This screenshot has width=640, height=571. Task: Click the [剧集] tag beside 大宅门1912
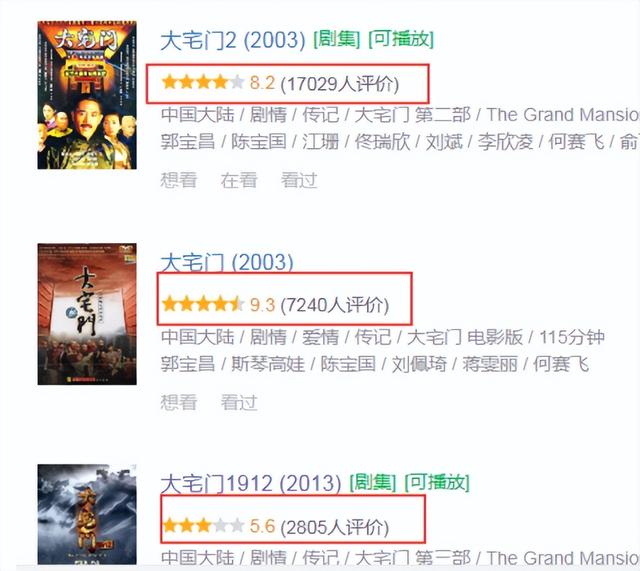(x=373, y=483)
